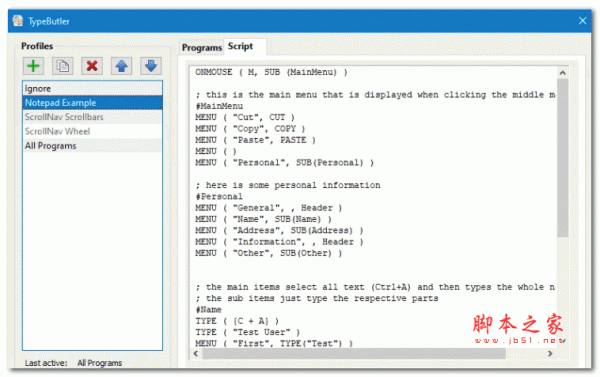Click the TYPE ( "Test User" ) line
Viewport: 600px width, 377px height.
(x=248, y=332)
